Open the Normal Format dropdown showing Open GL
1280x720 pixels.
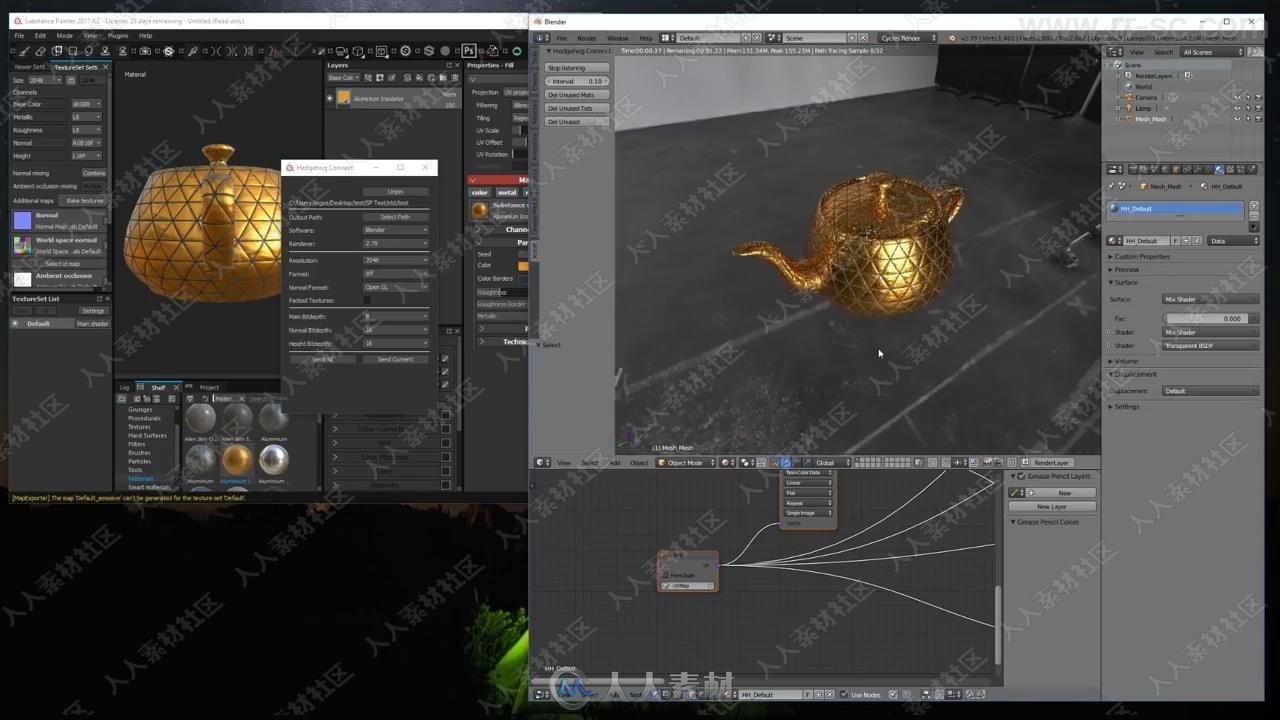(x=395, y=287)
